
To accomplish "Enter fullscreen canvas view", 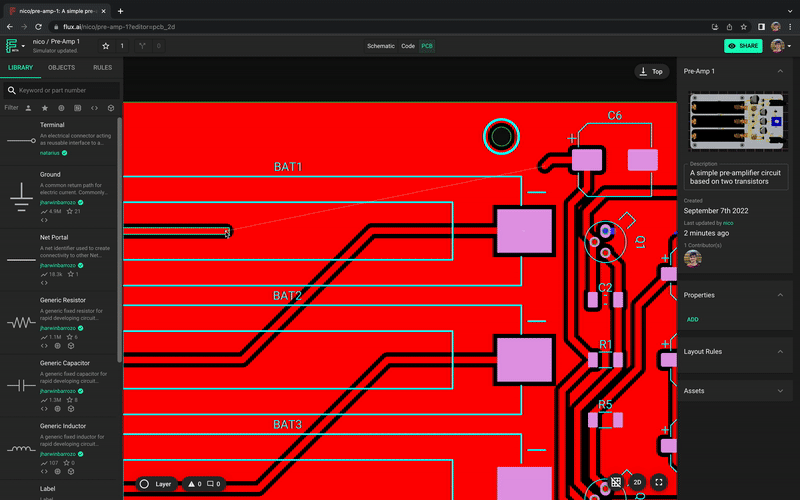I will pos(659,482).
